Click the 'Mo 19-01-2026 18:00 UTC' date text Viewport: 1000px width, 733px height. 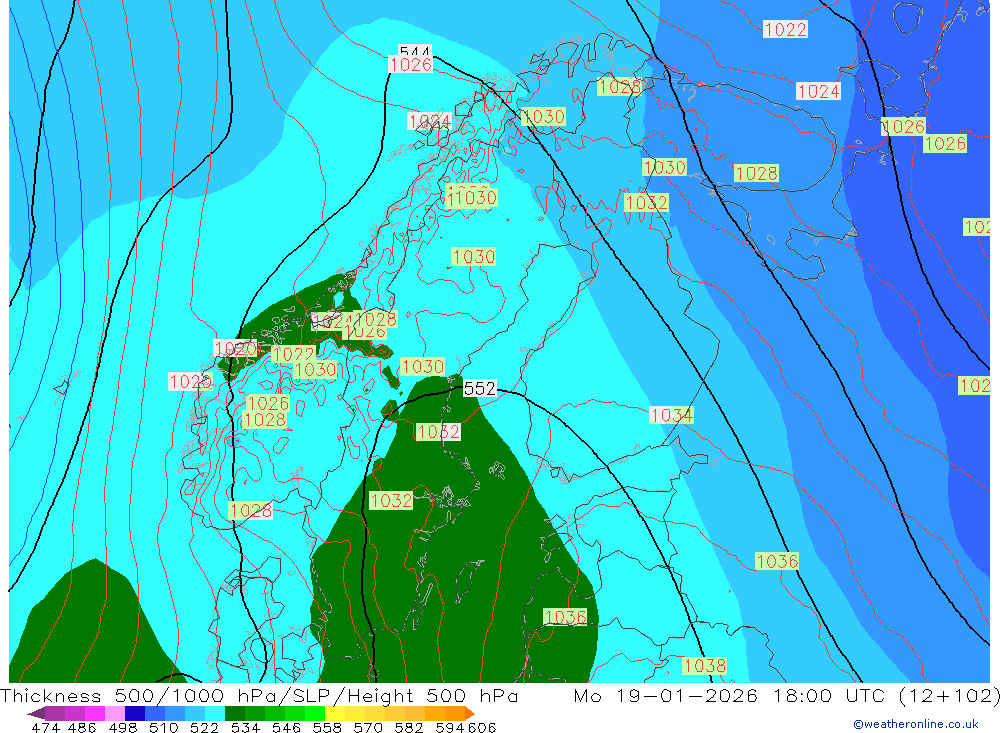coord(732,695)
